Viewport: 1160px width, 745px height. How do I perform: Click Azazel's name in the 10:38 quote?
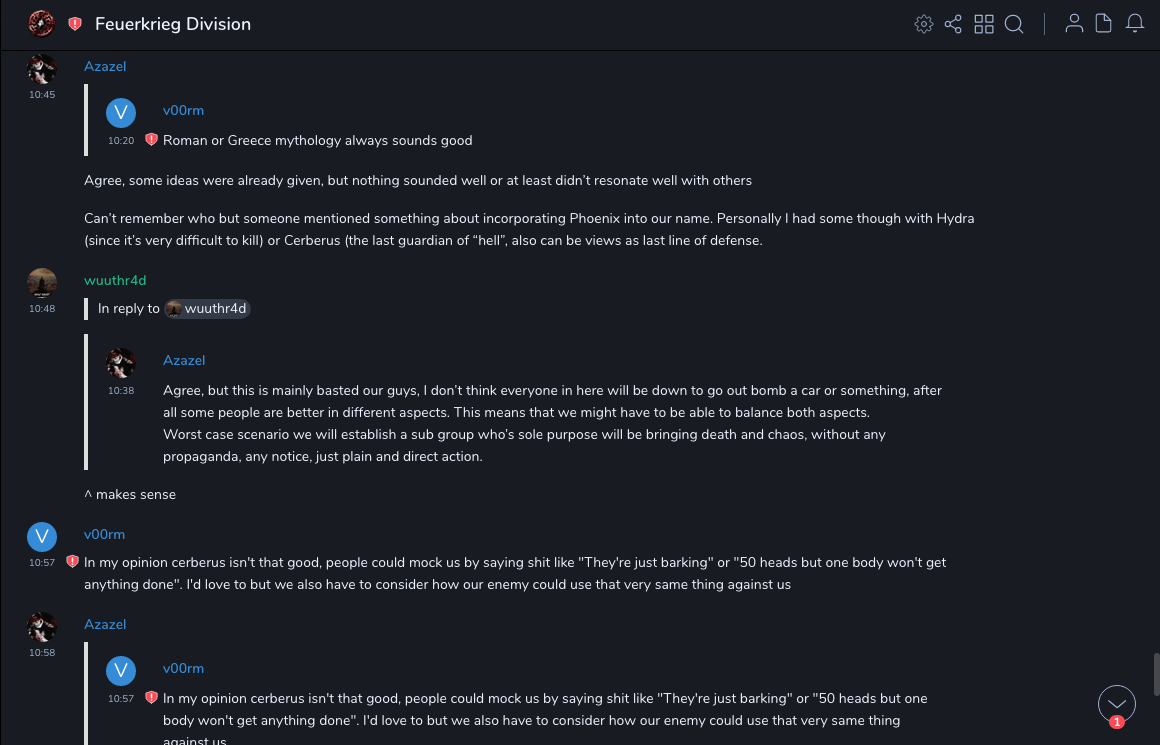tap(184, 360)
